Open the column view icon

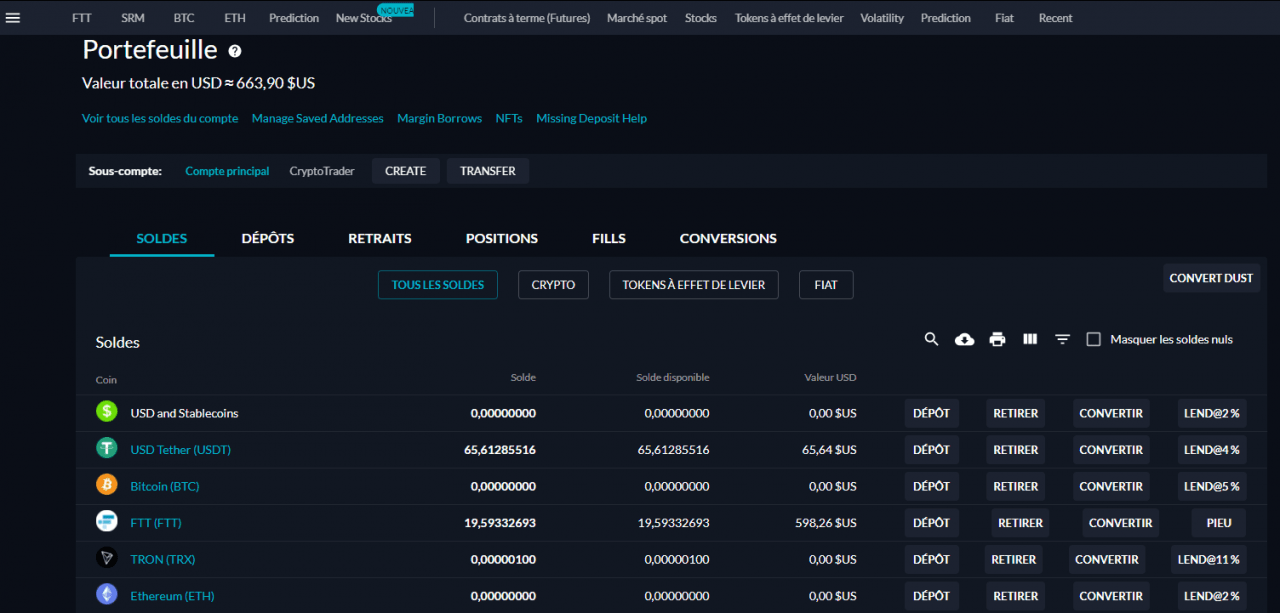click(x=1030, y=340)
